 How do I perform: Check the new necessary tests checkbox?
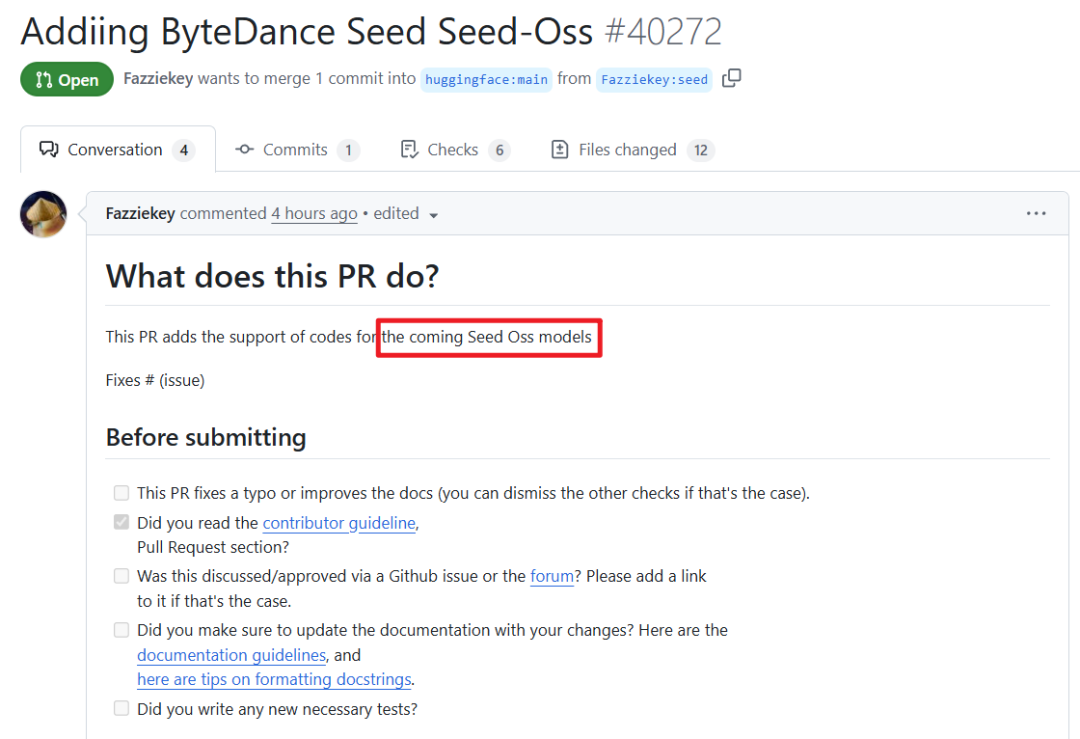pyautogui.click(x=121, y=709)
